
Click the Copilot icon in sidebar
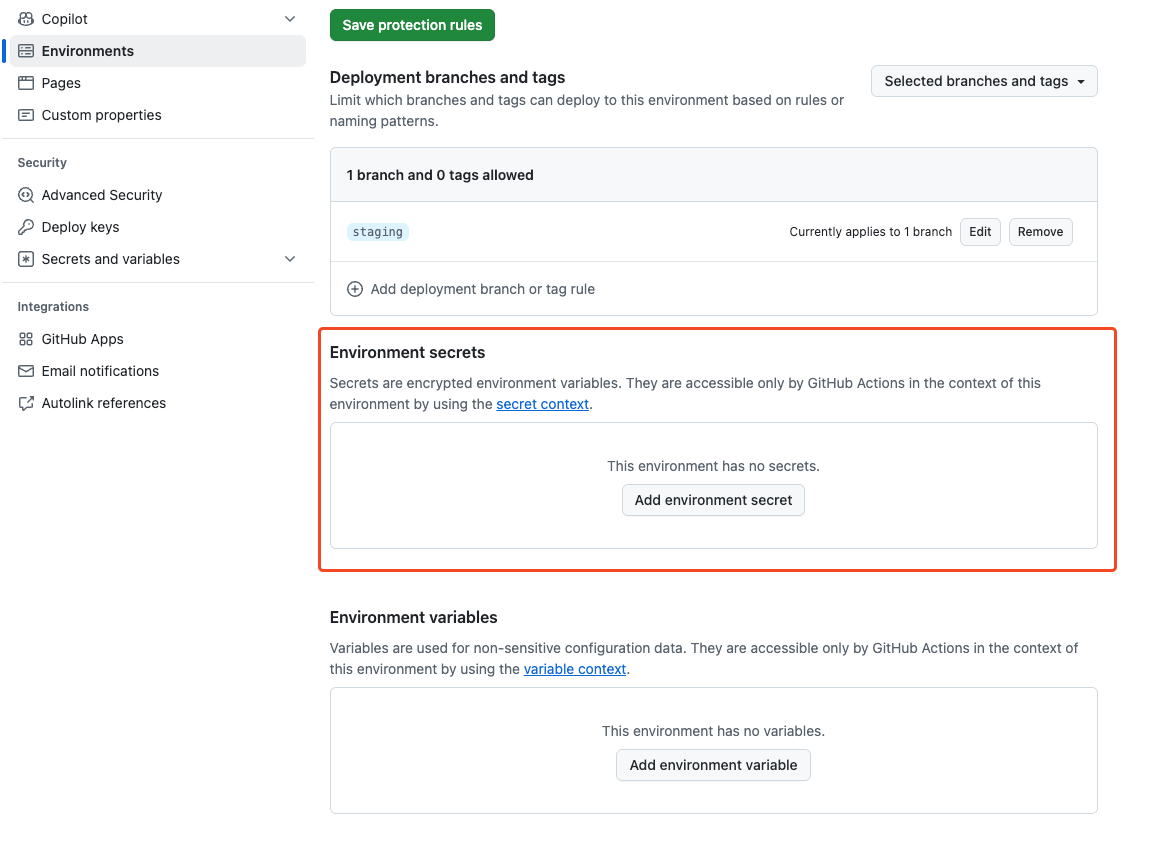click(x=26, y=19)
